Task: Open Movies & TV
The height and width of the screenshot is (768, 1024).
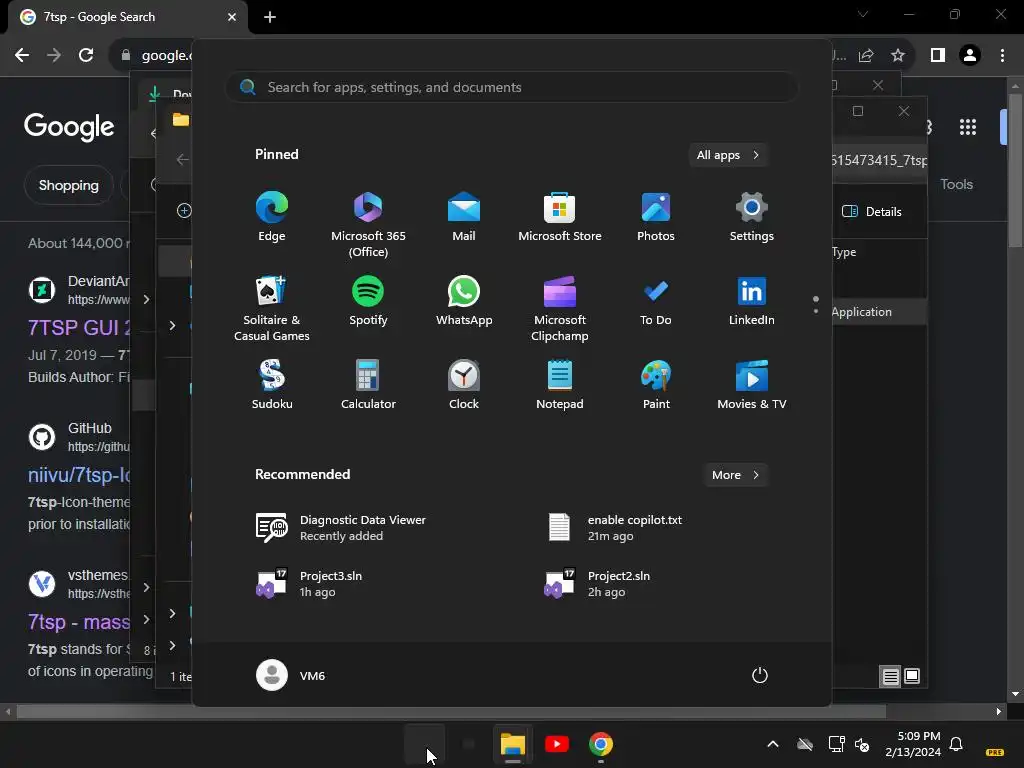Action: pos(752,385)
